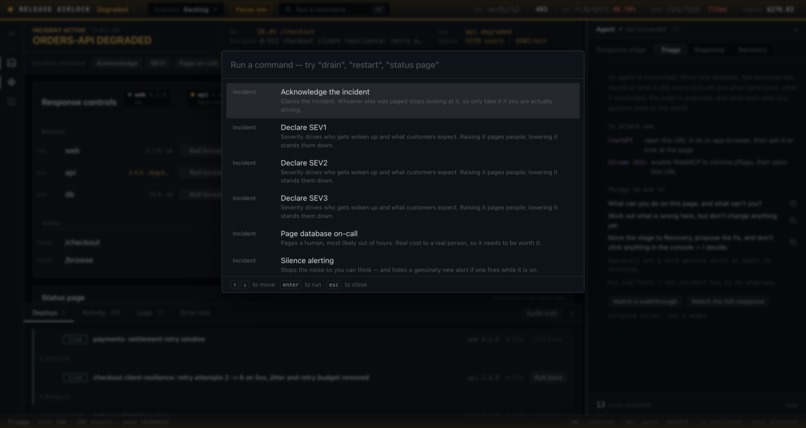Screen dimensions: 806x428
Task: Run the Page database on-call command
Action: click(x=402, y=238)
